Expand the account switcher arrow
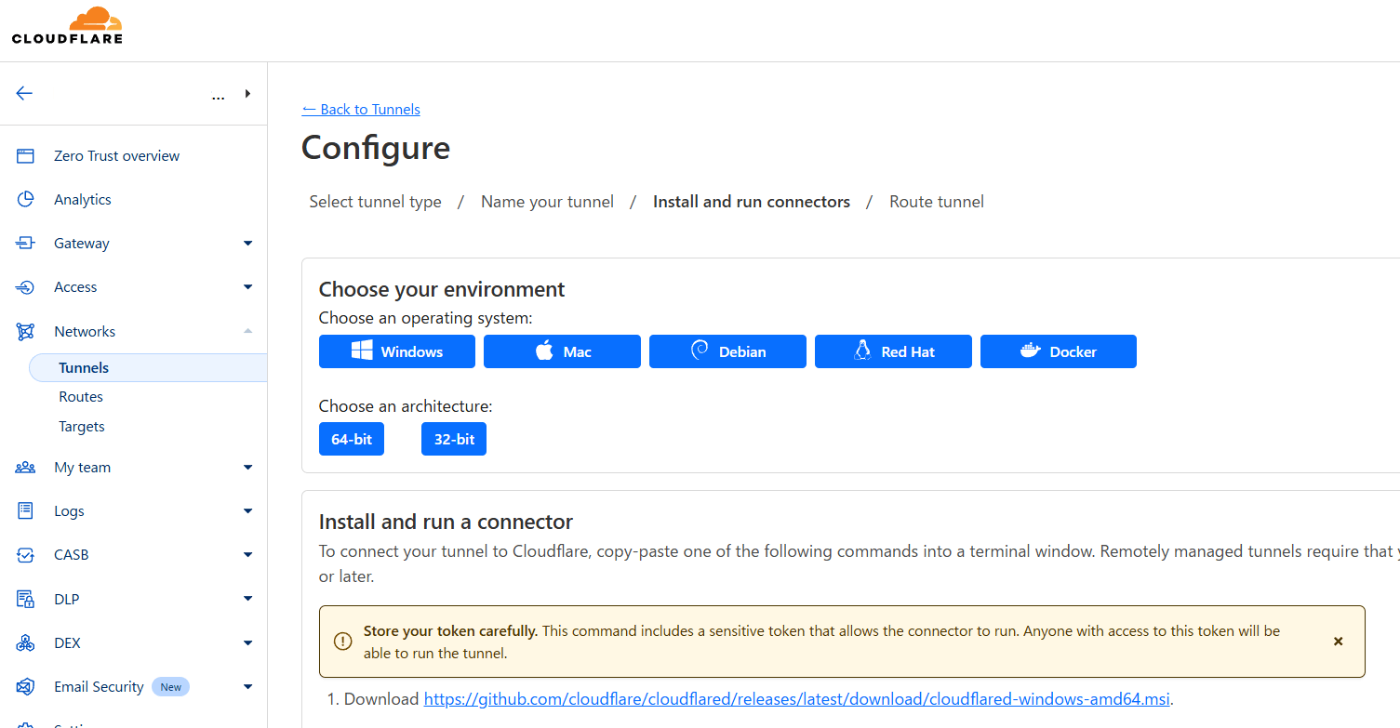The image size is (1400, 728). tap(247, 94)
